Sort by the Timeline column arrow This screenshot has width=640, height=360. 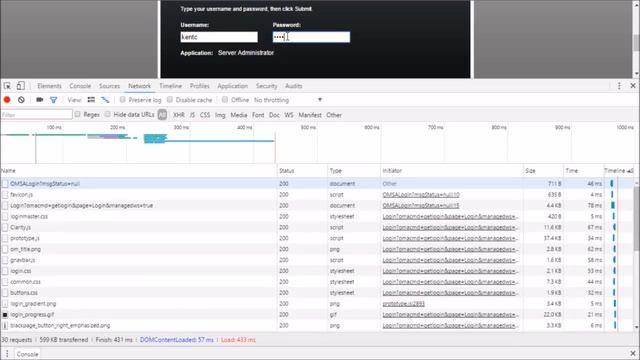point(630,171)
